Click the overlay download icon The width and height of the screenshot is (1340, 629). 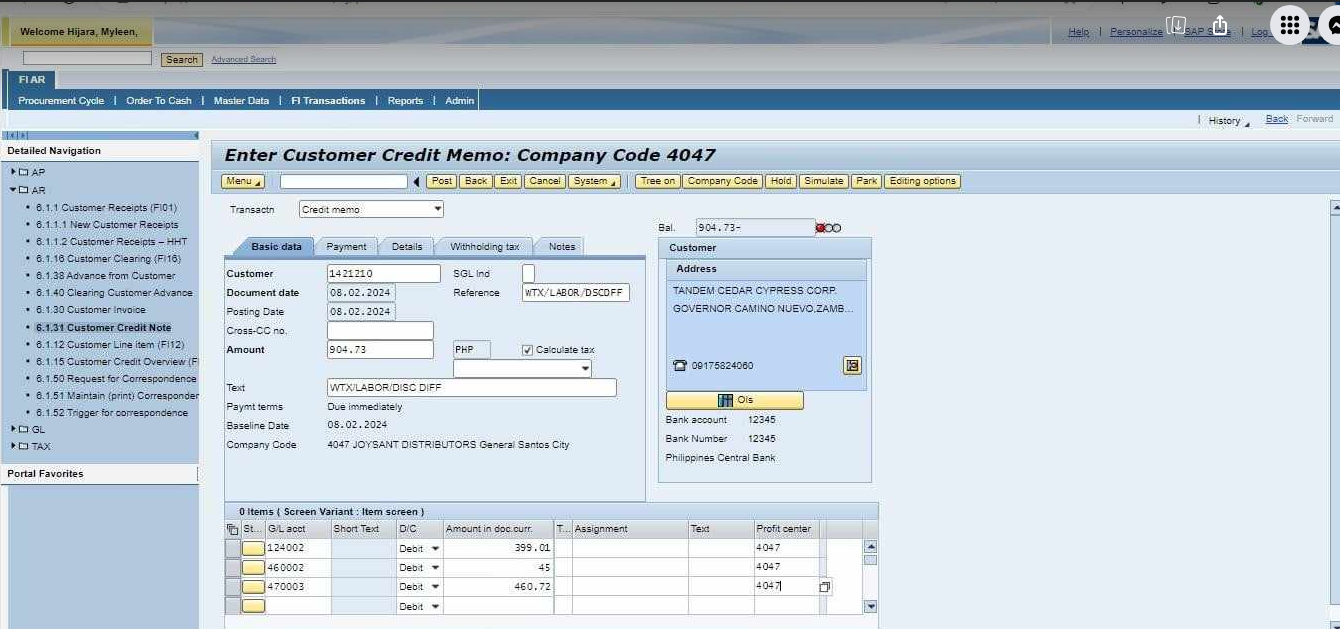1177,25
